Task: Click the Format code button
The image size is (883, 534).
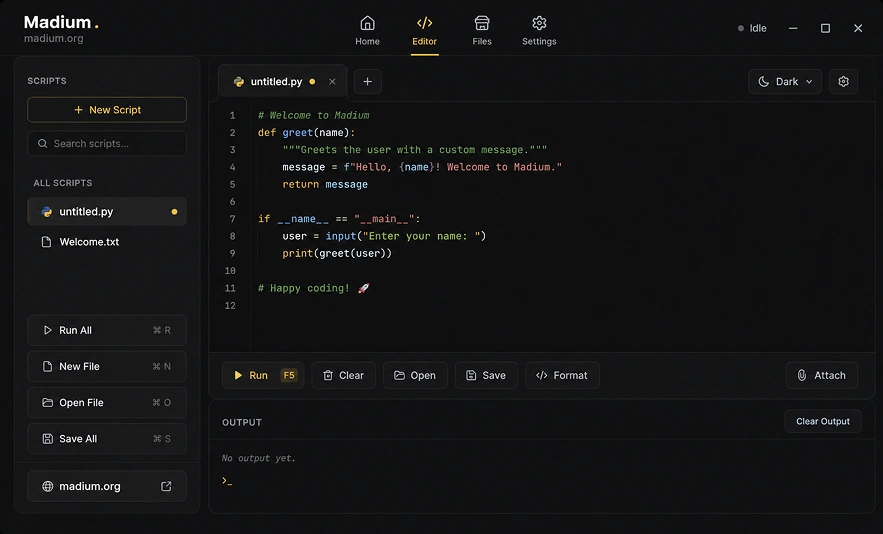Action: point(562,375)
